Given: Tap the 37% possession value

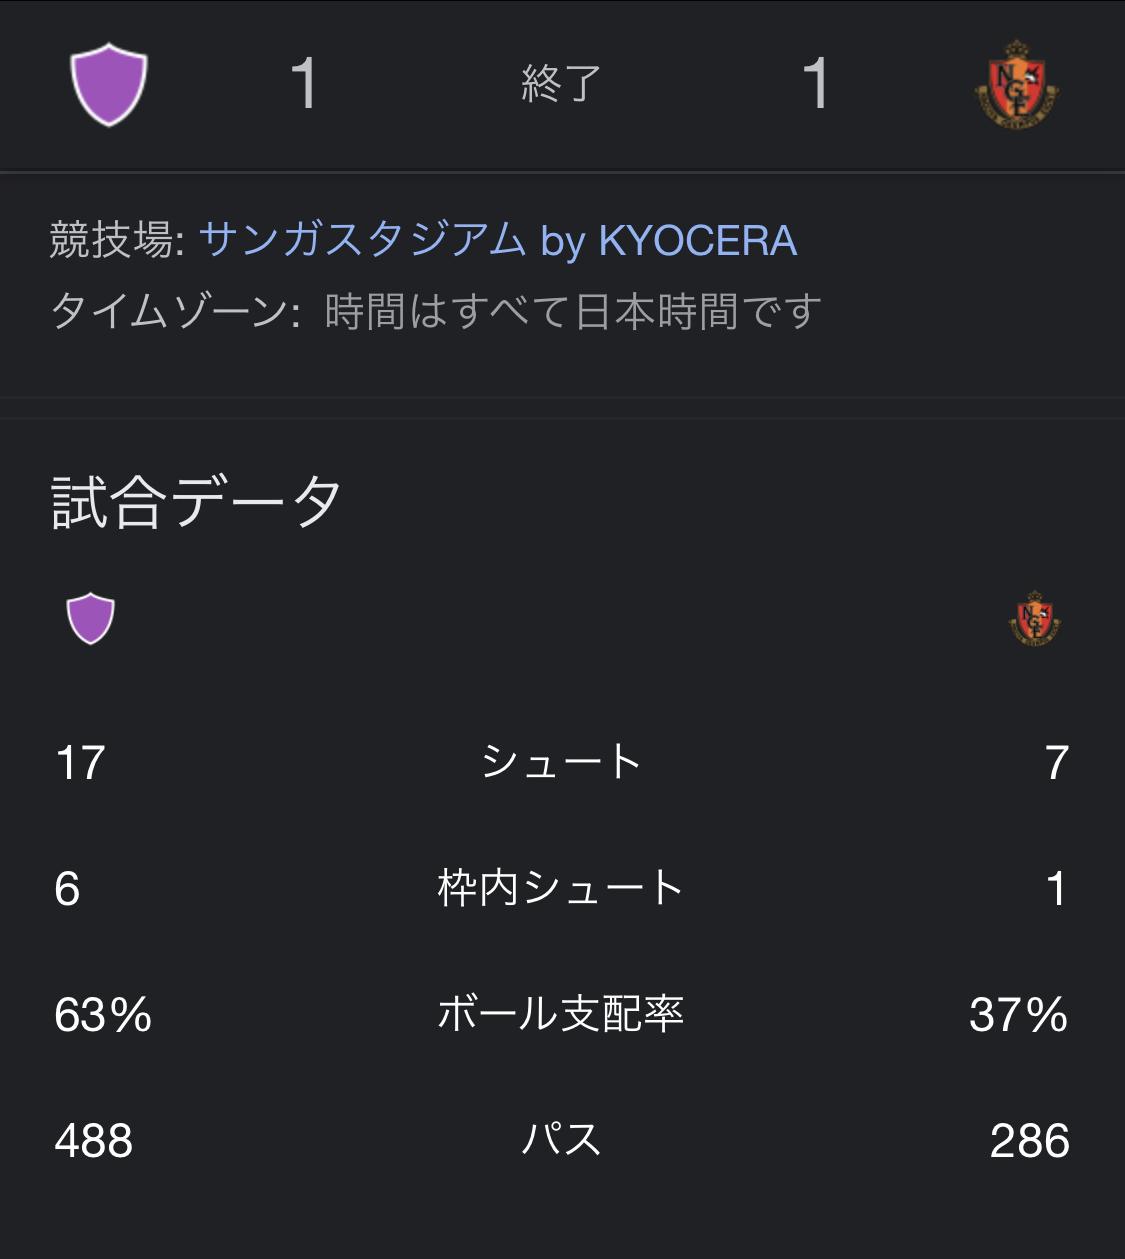Looking at the screenshot, I should pyautogui.click(x=1019, y=1015).
